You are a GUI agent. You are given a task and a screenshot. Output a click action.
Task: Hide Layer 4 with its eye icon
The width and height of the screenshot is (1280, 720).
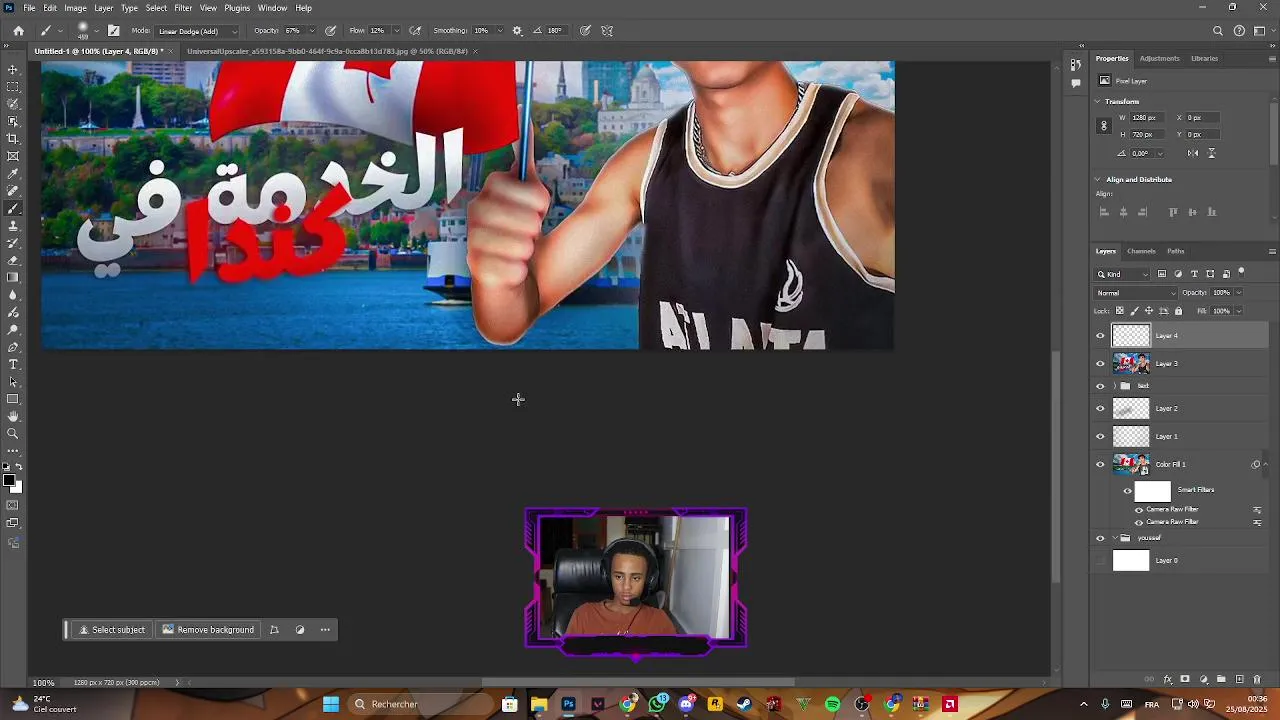pyautogui.click(x=1100, y=336)
